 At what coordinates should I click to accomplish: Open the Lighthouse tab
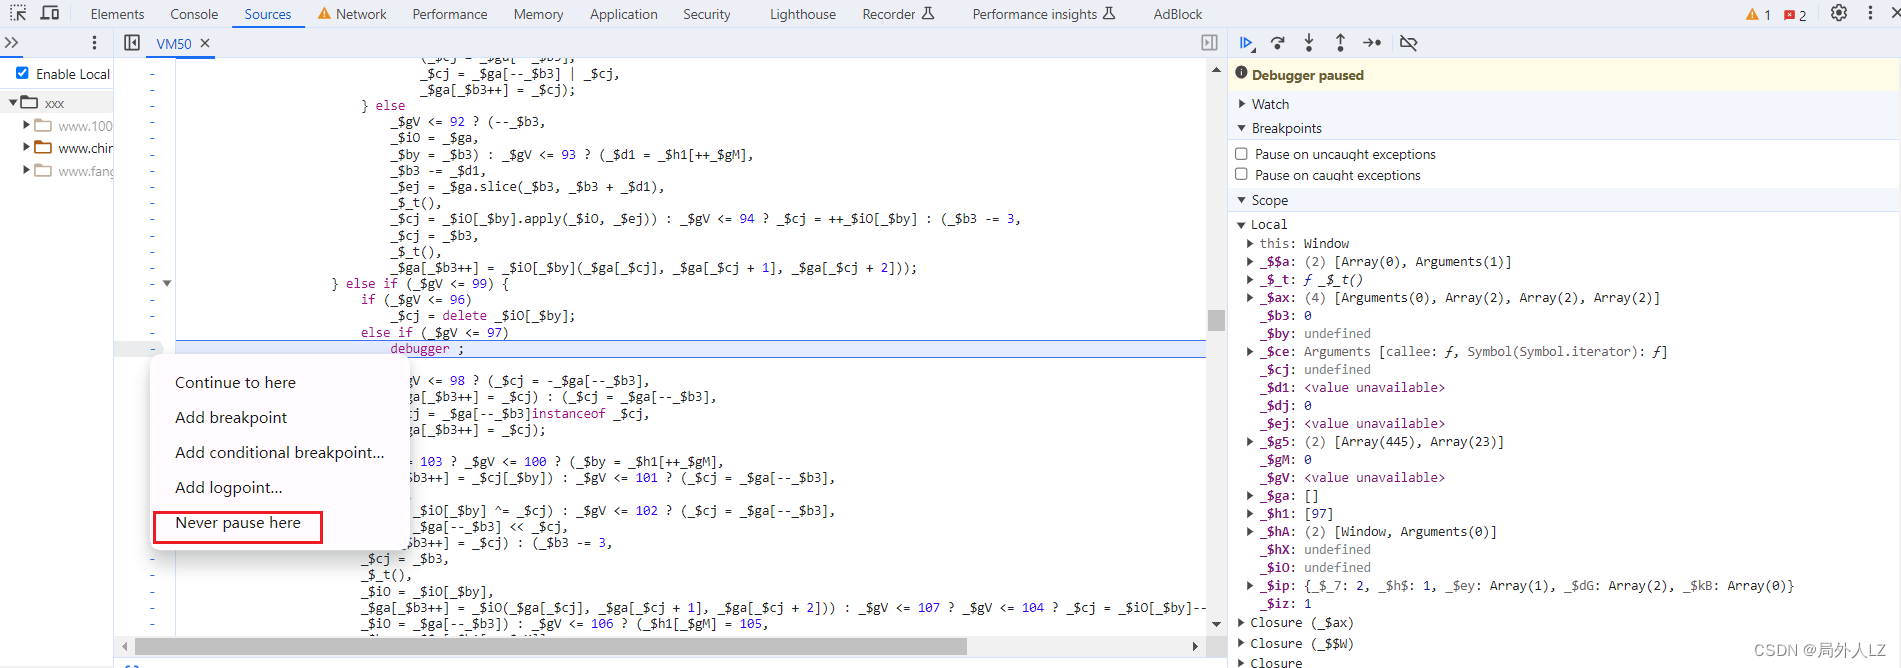coord(802,14)
